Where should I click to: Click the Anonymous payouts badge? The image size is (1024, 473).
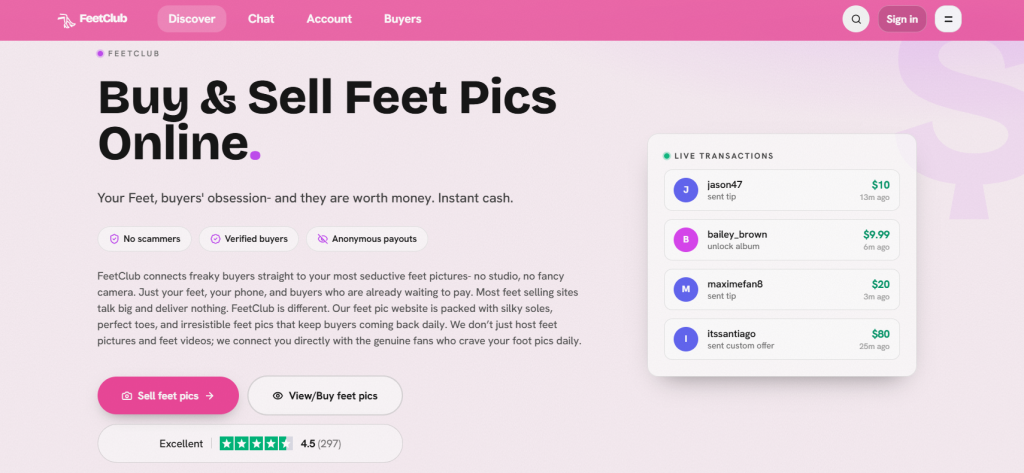pos(367,239)
